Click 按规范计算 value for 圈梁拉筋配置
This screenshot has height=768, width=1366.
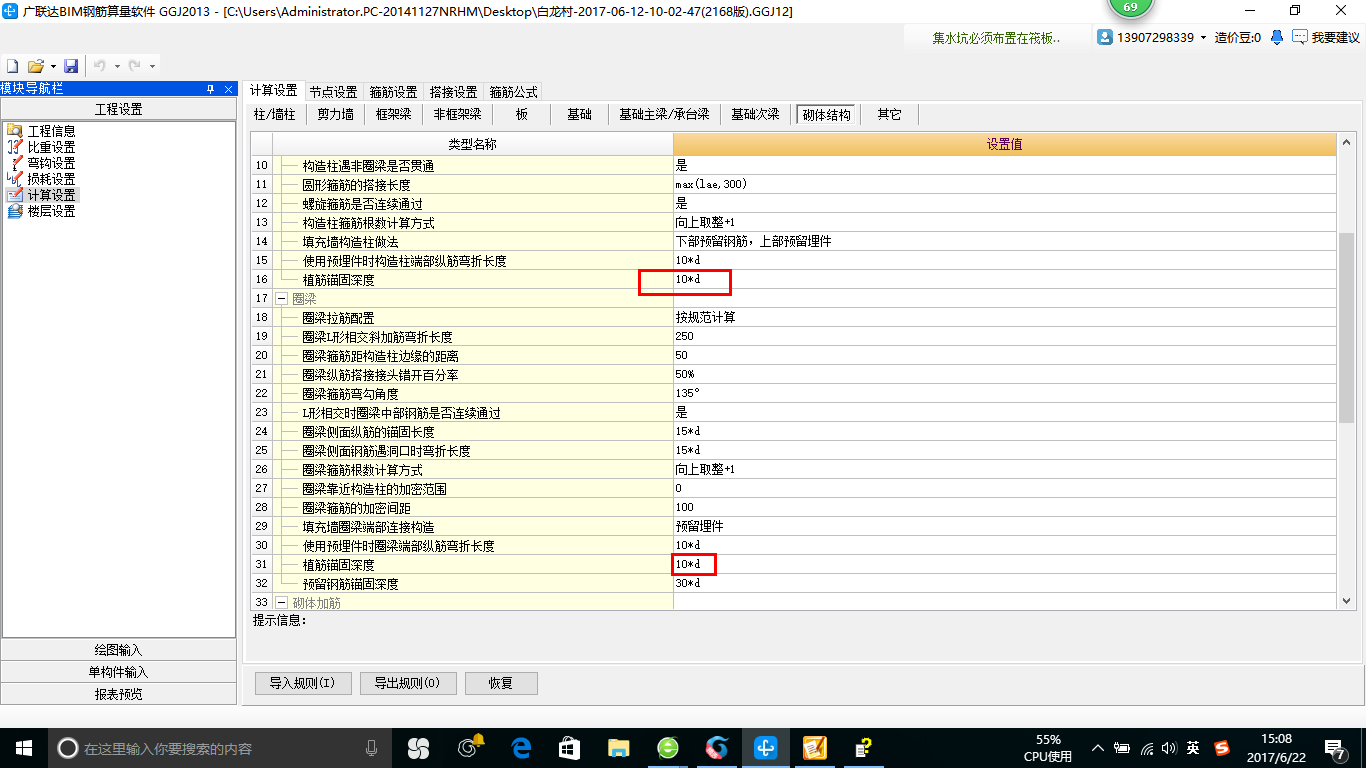(x=705, y=318)
